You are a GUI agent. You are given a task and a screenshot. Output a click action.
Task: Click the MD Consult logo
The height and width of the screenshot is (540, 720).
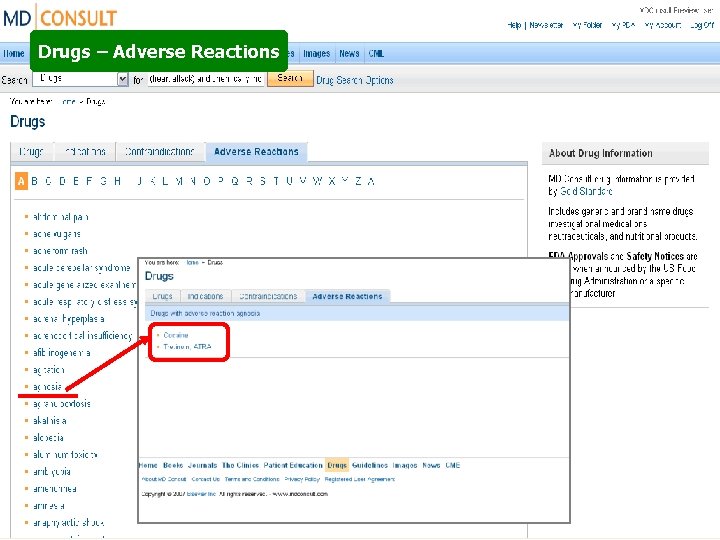pos(60,17)
